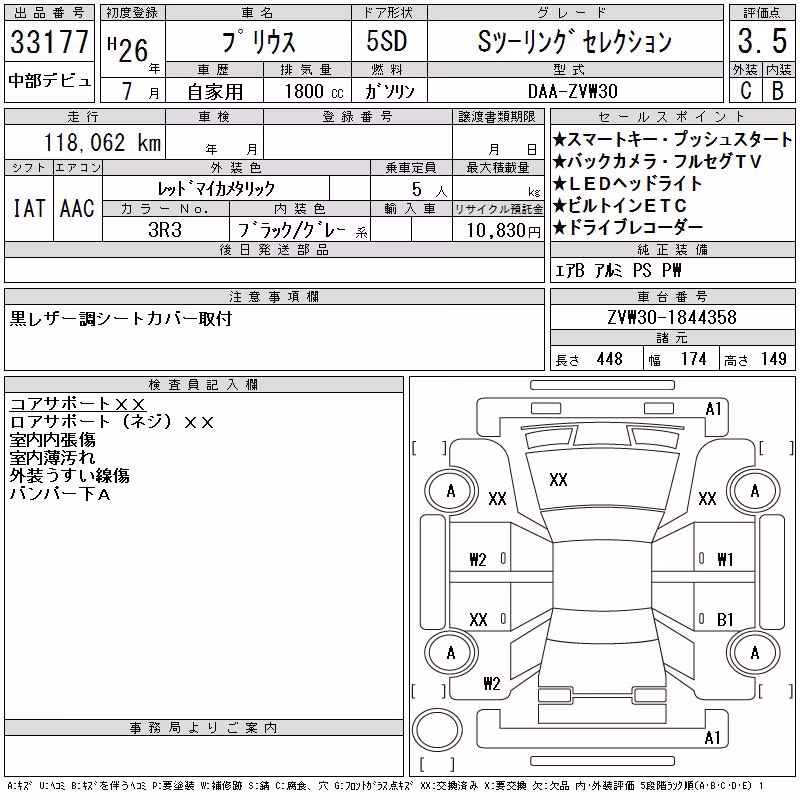Click the recycle deposit 10,830円
Screen dimensions: 800x800
coord(503,231)
